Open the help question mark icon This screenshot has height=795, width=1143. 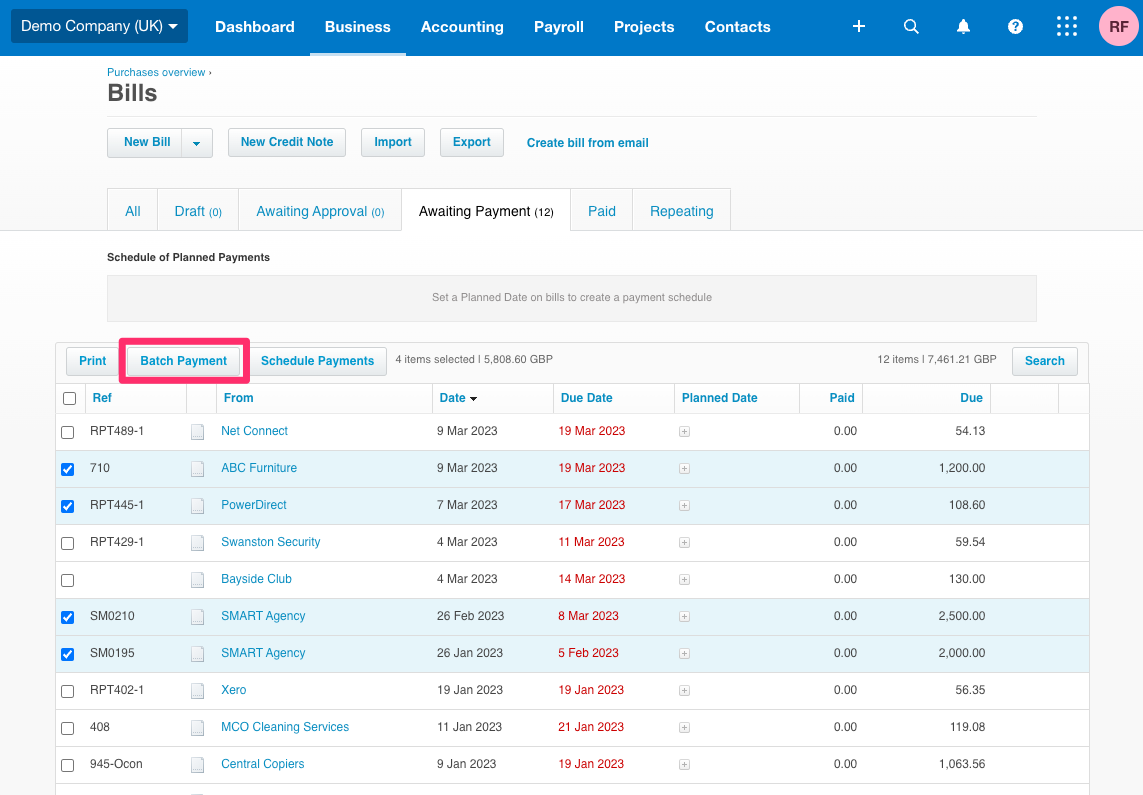(x=1015, y=26)
